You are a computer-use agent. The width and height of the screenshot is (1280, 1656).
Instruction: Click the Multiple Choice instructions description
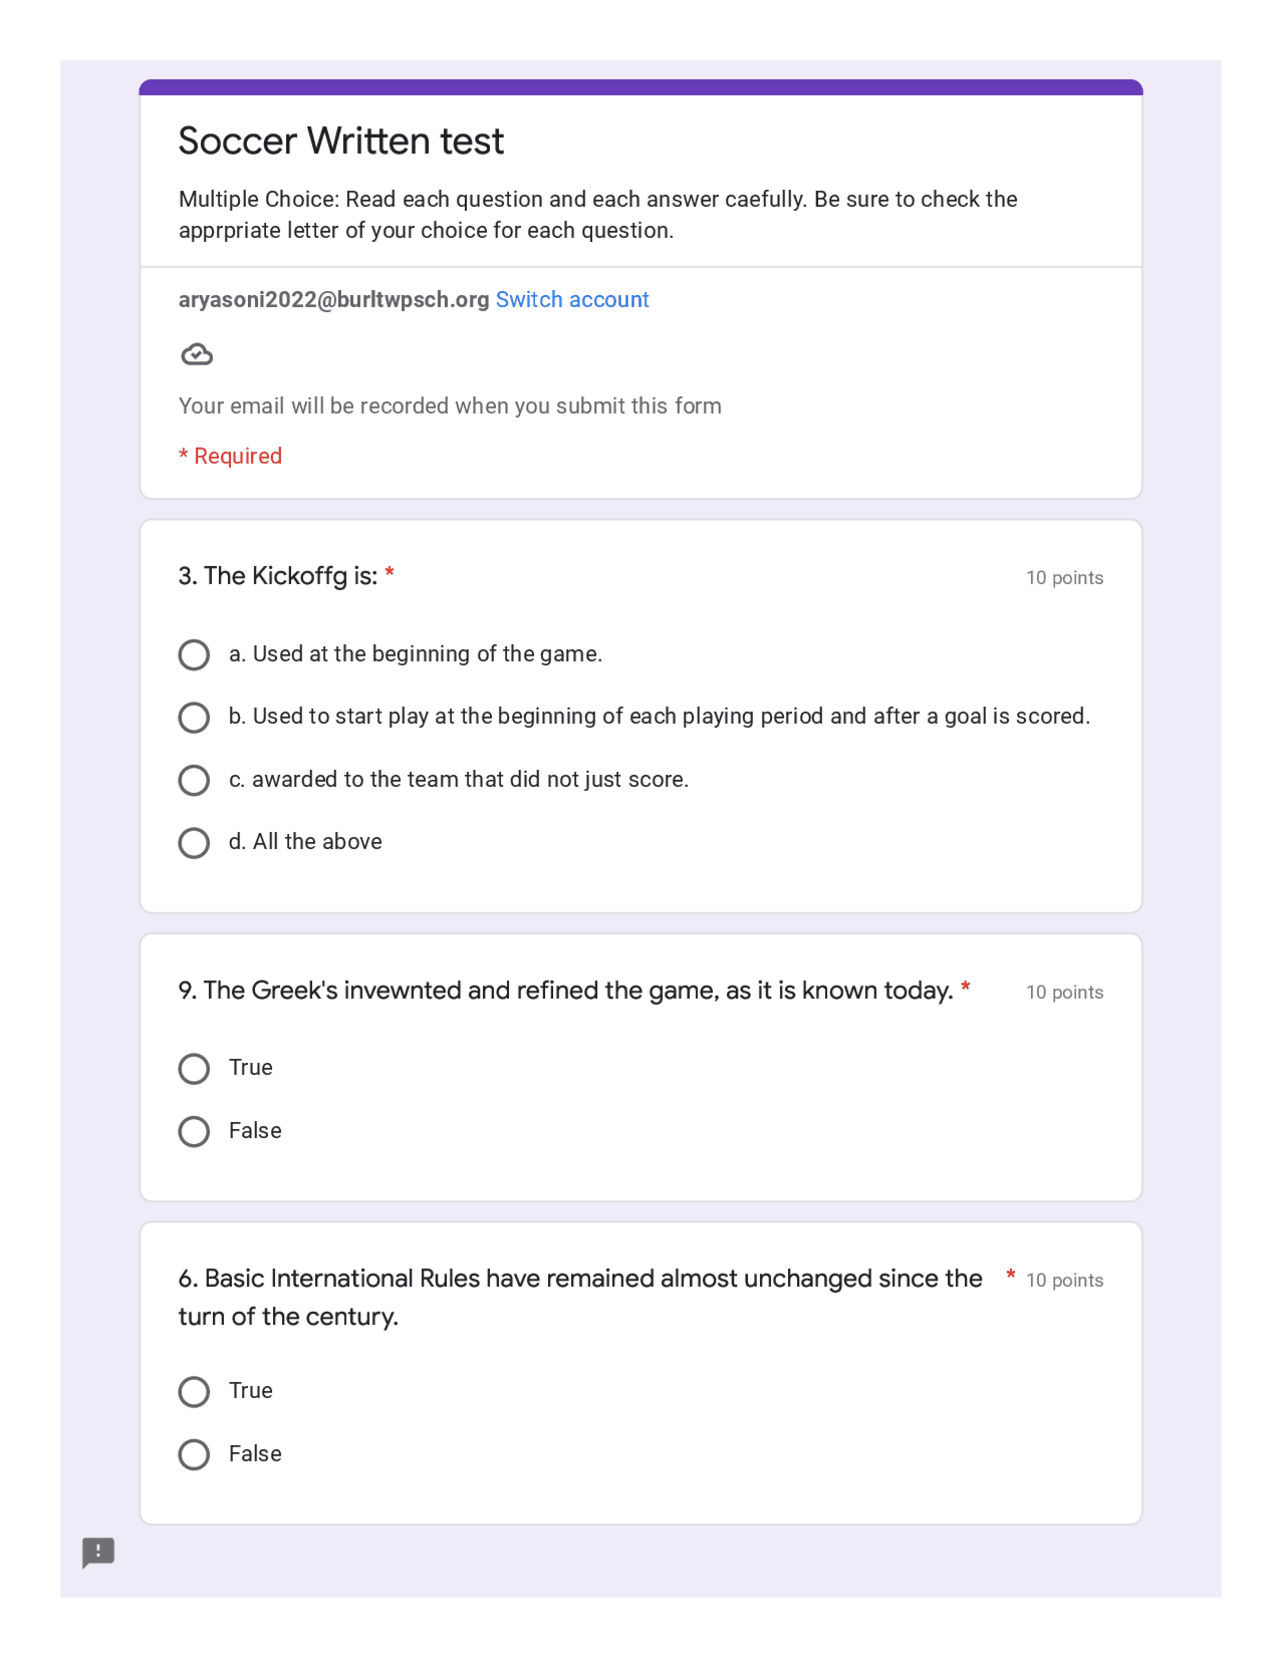click(597, 214)
